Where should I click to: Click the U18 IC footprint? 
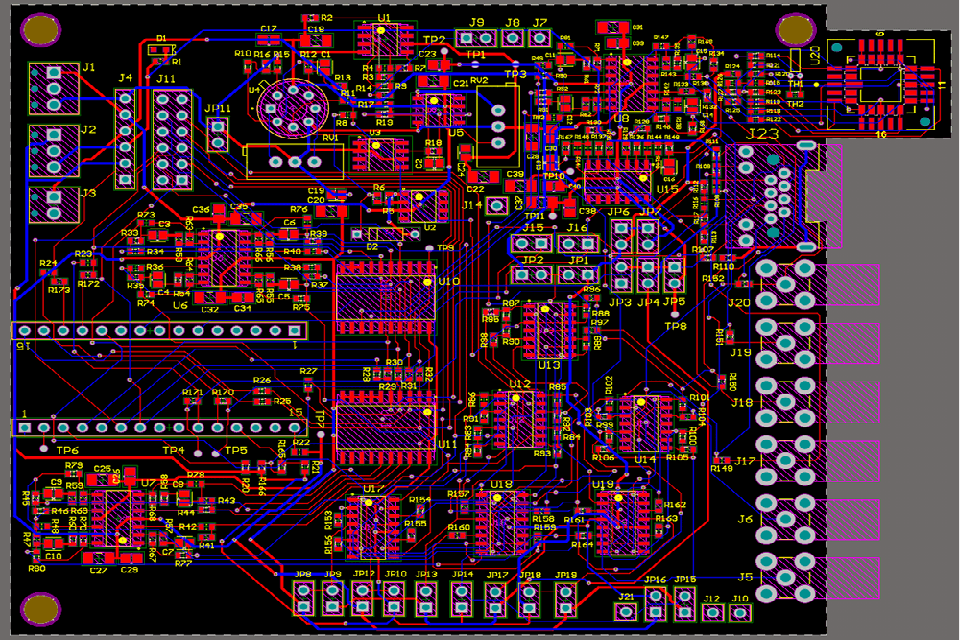(x=502, y=522)
